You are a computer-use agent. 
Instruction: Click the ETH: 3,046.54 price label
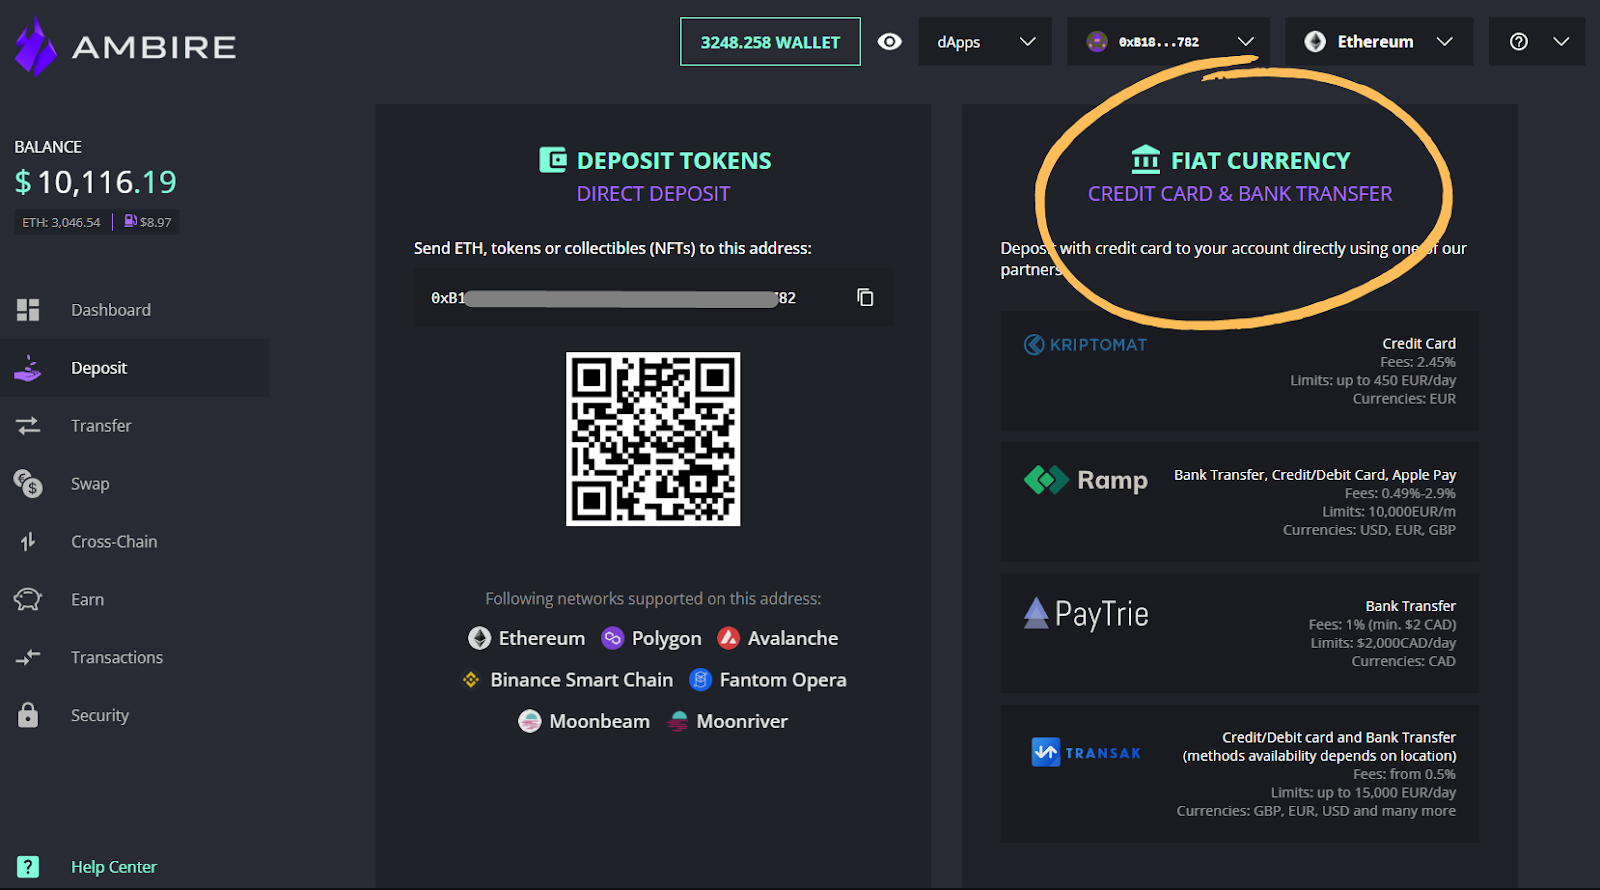click(x=61, y=222)
